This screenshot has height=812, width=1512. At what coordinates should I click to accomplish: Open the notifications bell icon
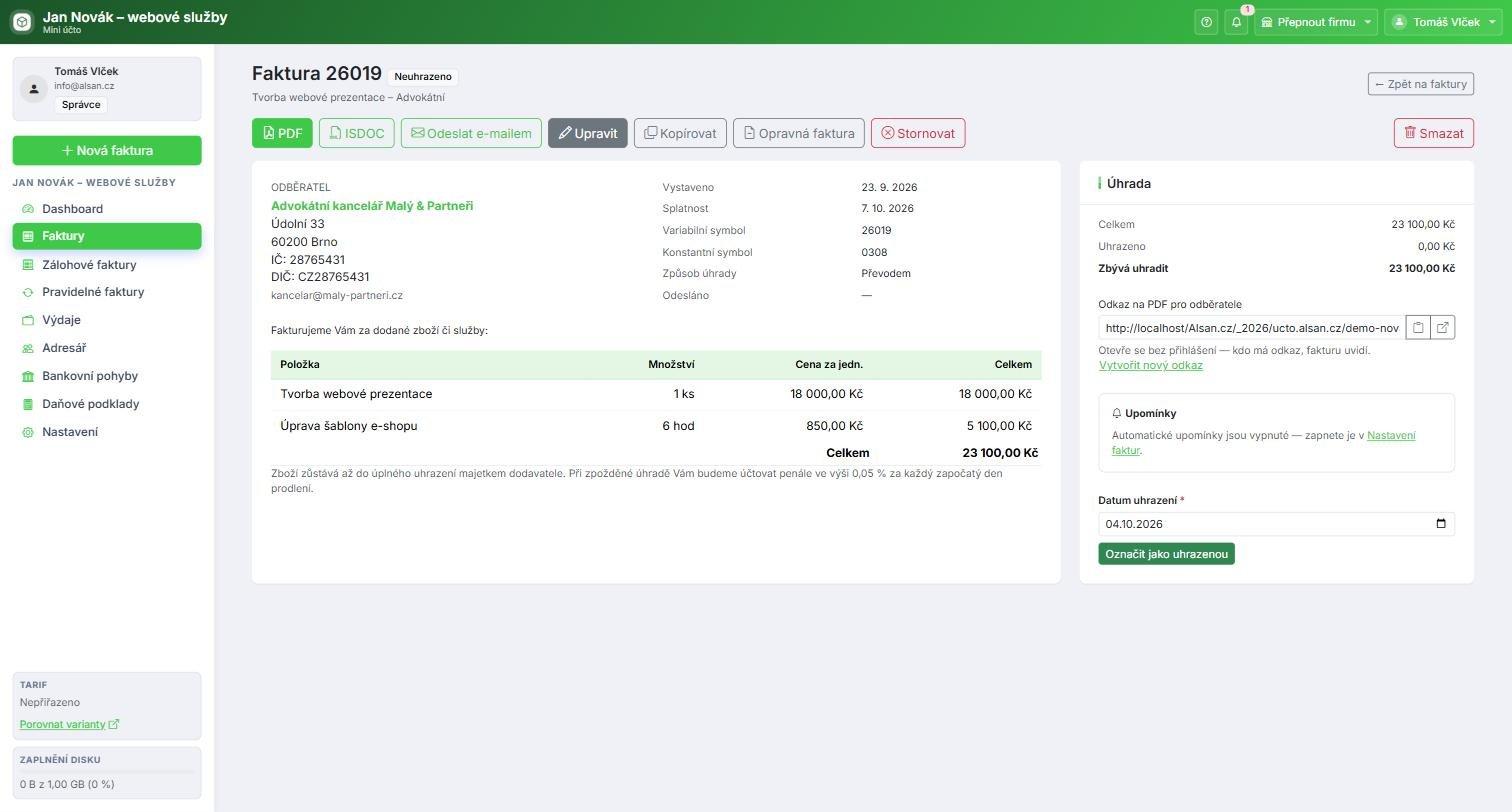(1236, 22)
